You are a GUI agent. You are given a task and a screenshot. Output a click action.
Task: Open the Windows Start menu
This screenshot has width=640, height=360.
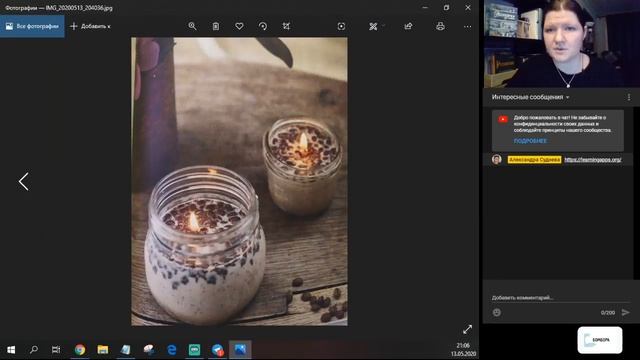(x=11, y=350)
